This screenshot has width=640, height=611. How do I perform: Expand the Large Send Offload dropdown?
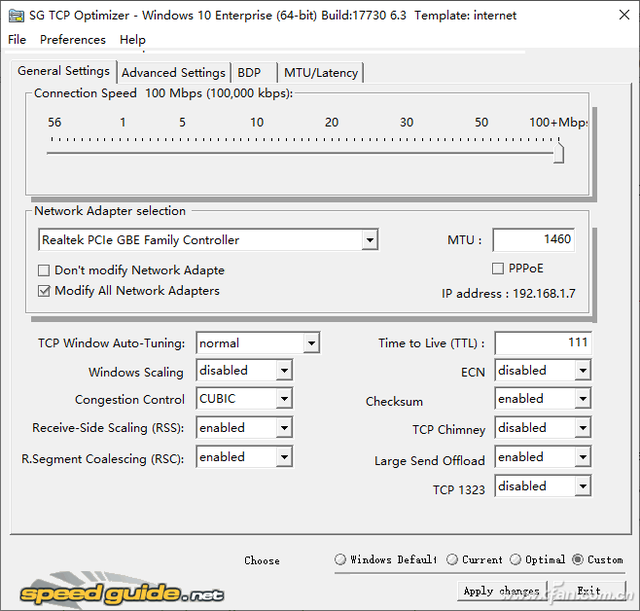tap(583, 457)
